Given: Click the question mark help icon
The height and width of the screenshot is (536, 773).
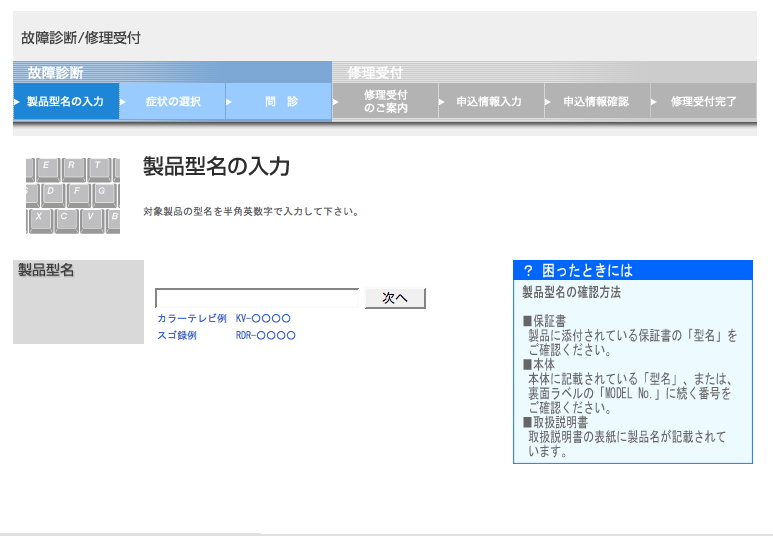Looking at the screenshot, I should pos(528,271).
